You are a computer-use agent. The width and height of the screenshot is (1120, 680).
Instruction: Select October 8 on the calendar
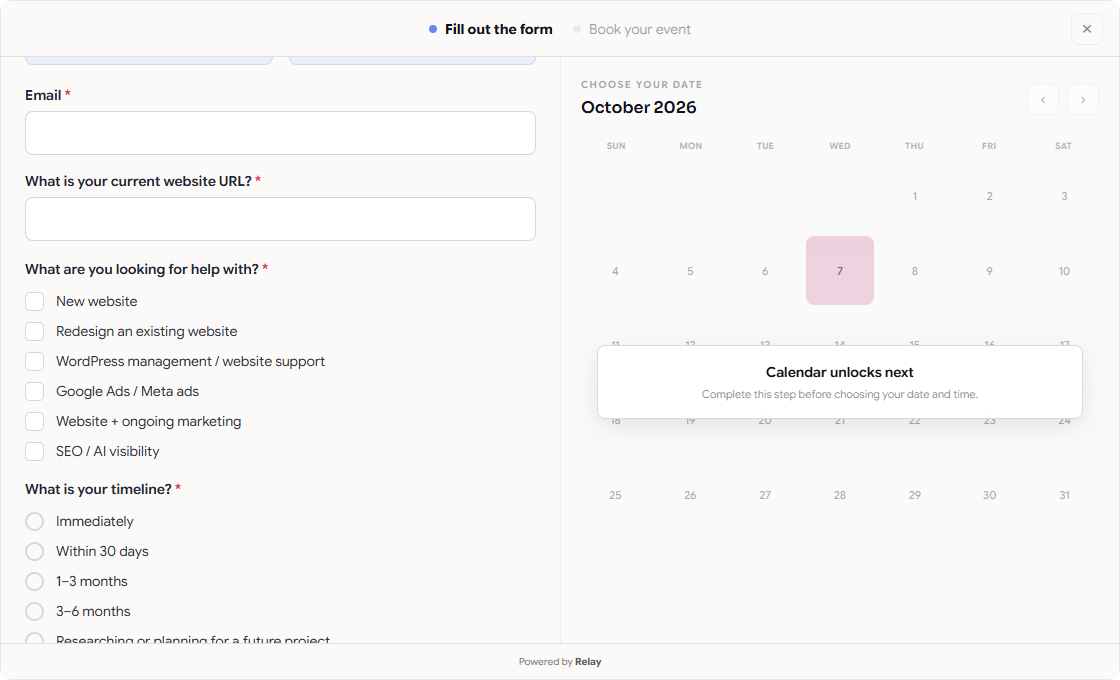(x=914, y=271)
